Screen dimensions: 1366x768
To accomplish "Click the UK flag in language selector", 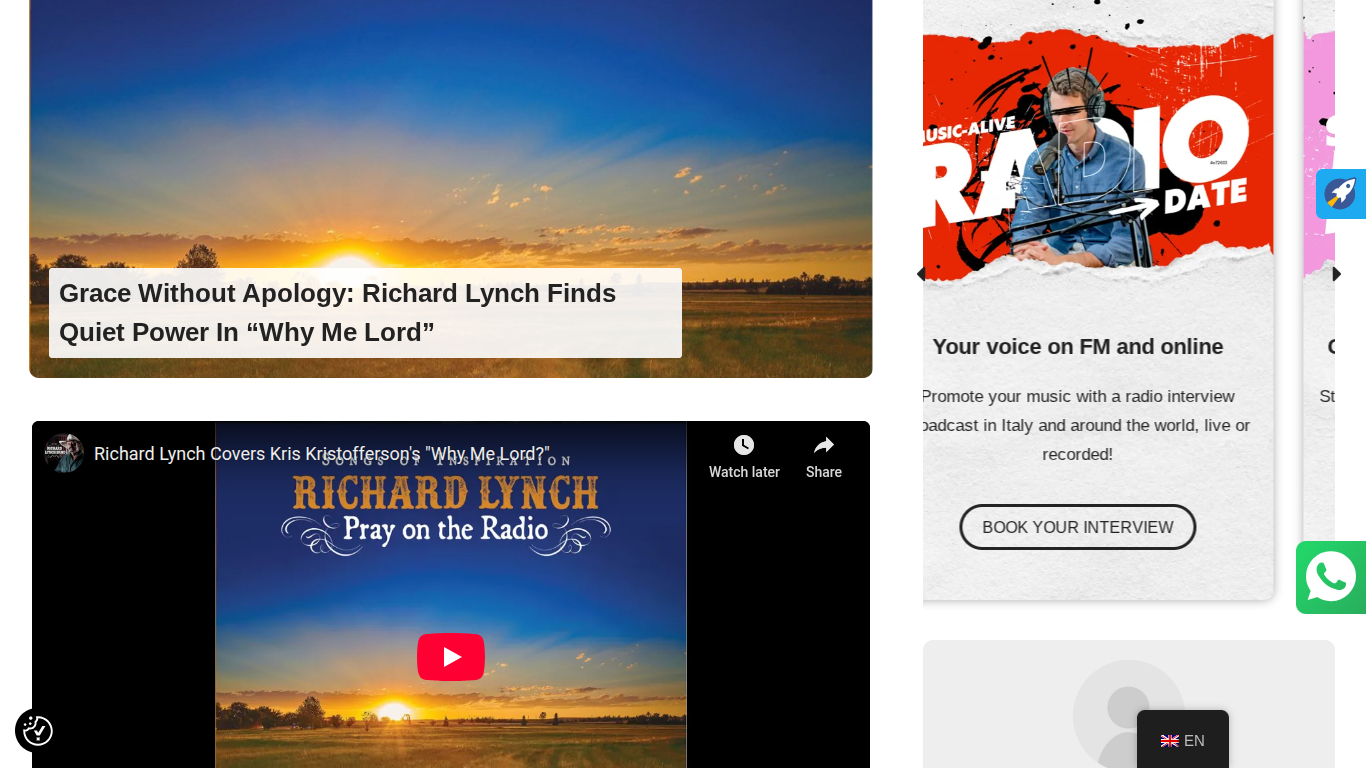I will click(1170, 741).
